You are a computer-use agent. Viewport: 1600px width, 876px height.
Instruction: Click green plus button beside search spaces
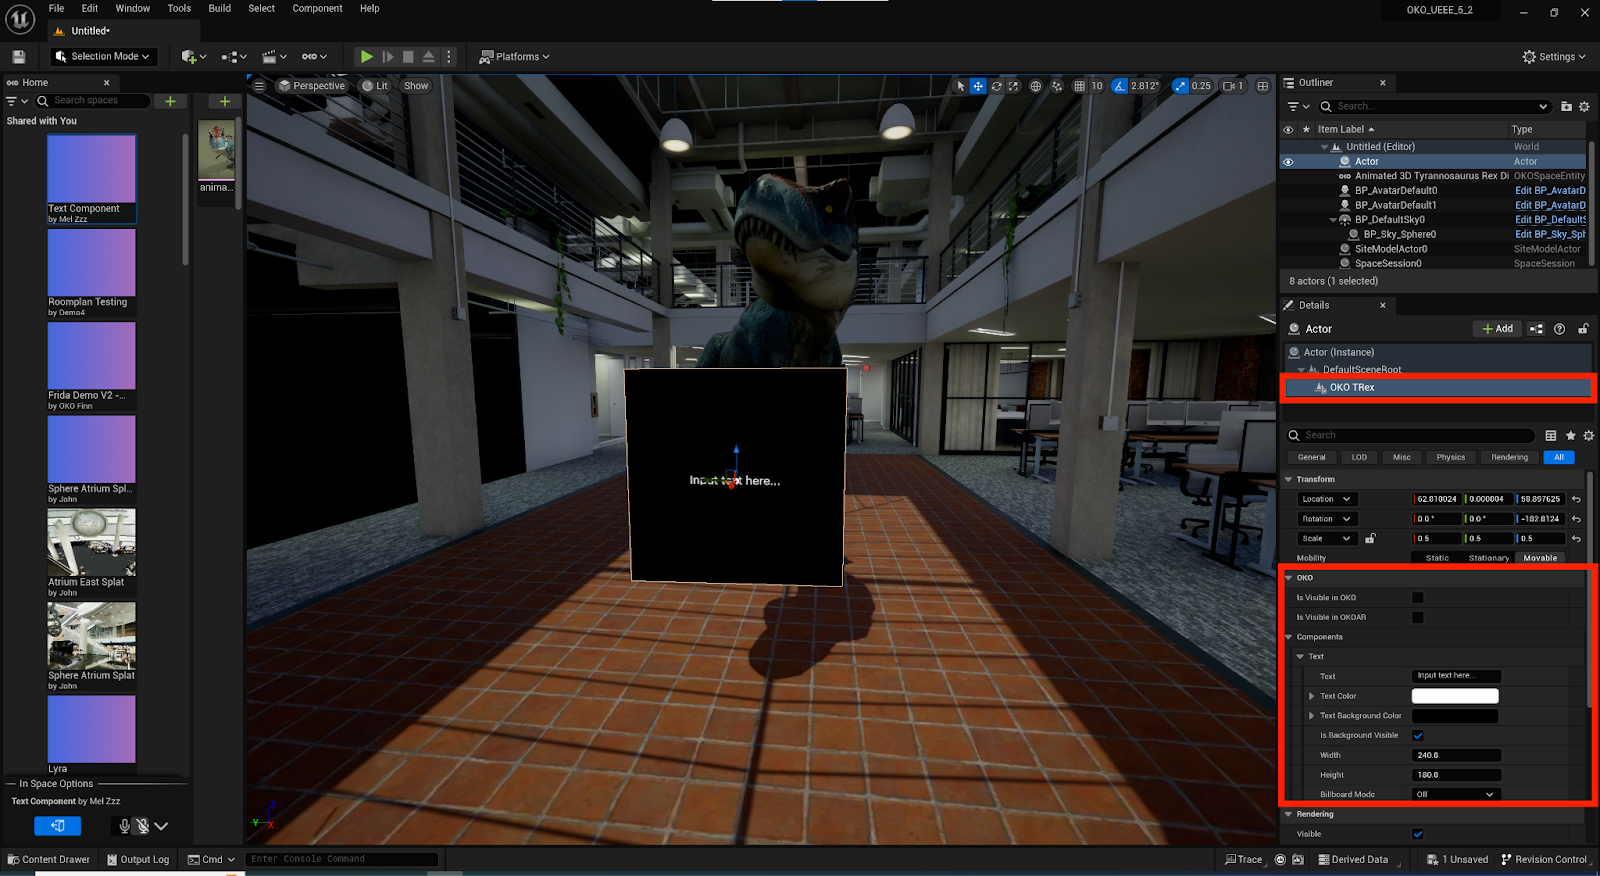(170, 101)
